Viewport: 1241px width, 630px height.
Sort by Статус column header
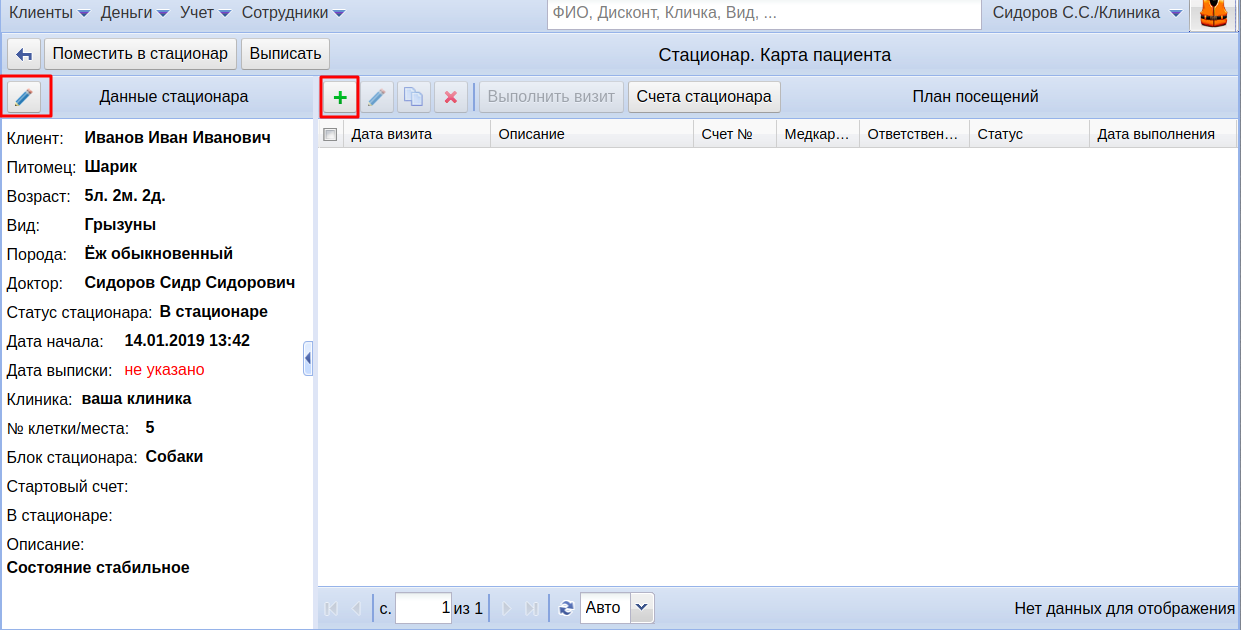(x=1029, y=134)
